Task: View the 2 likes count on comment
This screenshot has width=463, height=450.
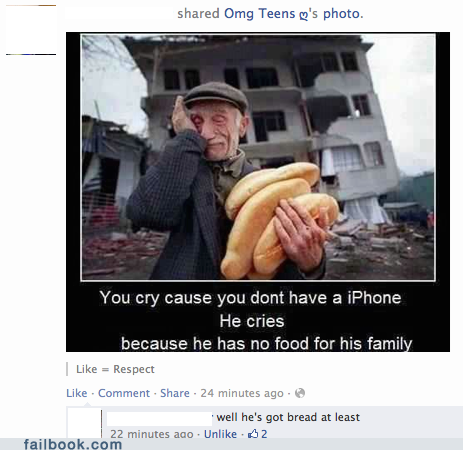Action: click(264, 434)
